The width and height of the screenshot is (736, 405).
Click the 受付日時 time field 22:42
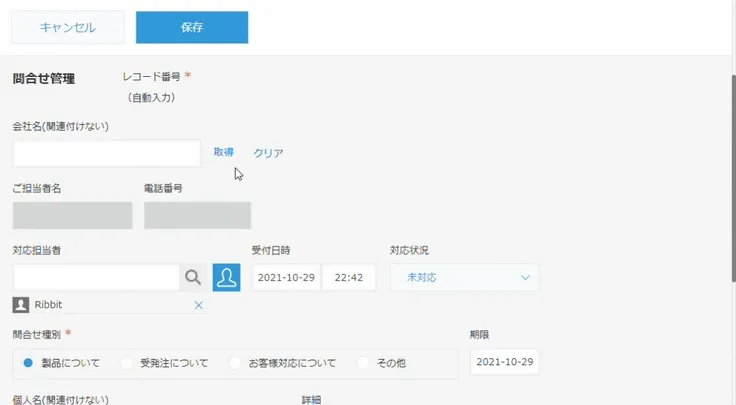tap(349, 277)
